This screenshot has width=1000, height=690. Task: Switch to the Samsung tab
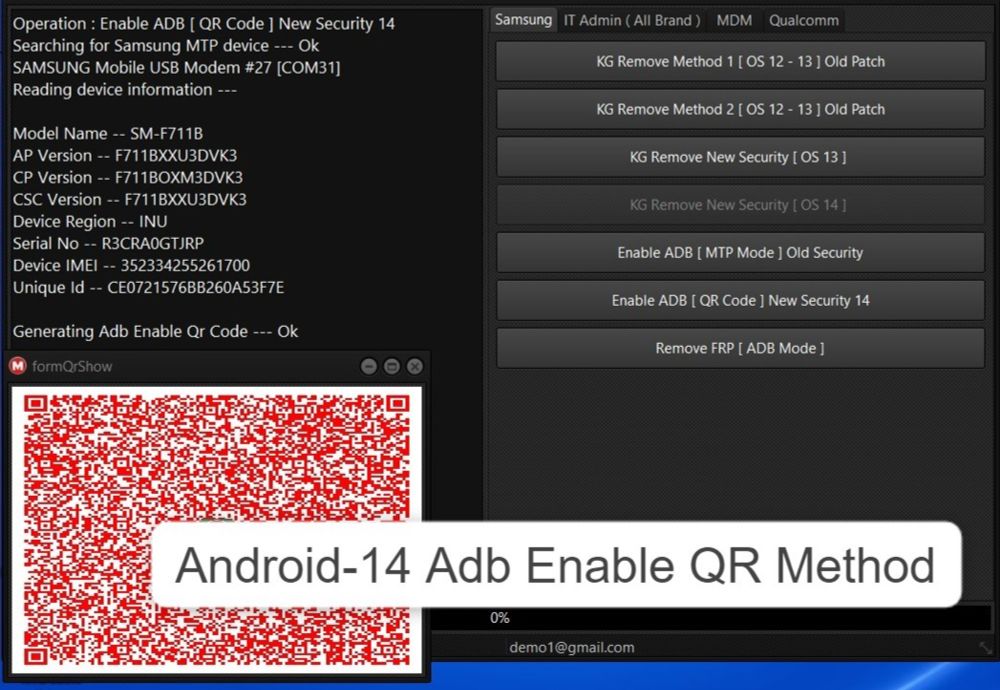[524, 20]
